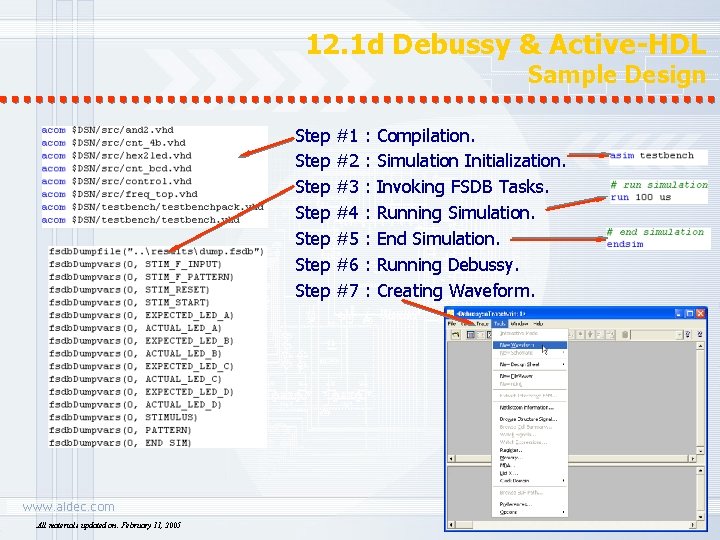720x540 pixels.
Task: Click the '# run simulation' comment text
Action: point(659,185)
